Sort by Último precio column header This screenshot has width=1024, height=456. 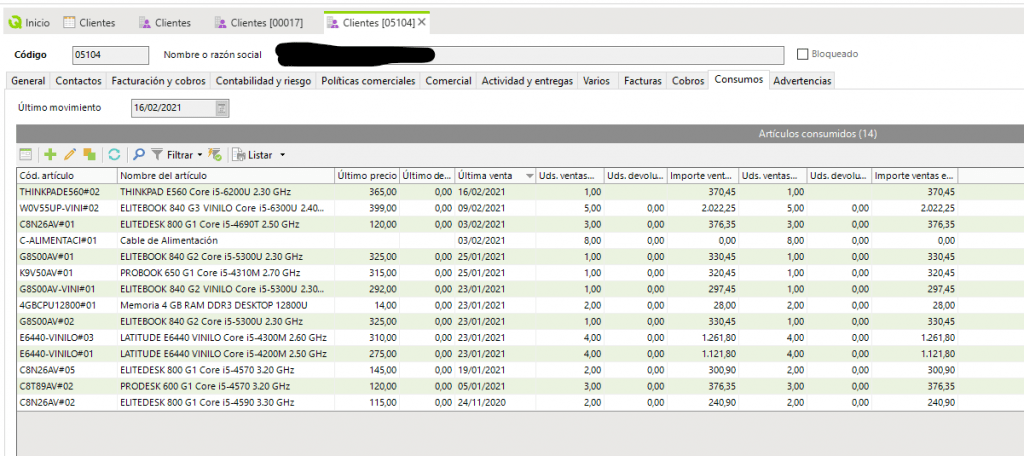coord(367,176)
